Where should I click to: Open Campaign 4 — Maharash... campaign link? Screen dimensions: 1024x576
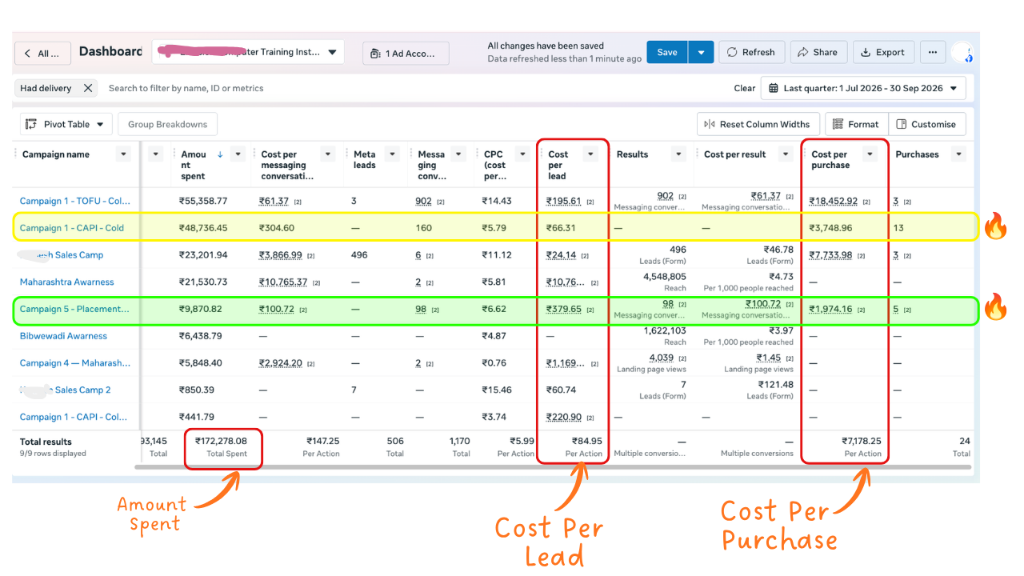pyautogui.click(x=75, y=363)
